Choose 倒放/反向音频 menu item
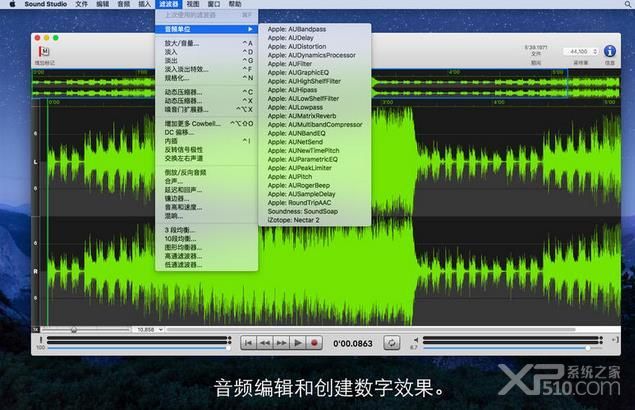 point(207,172)
